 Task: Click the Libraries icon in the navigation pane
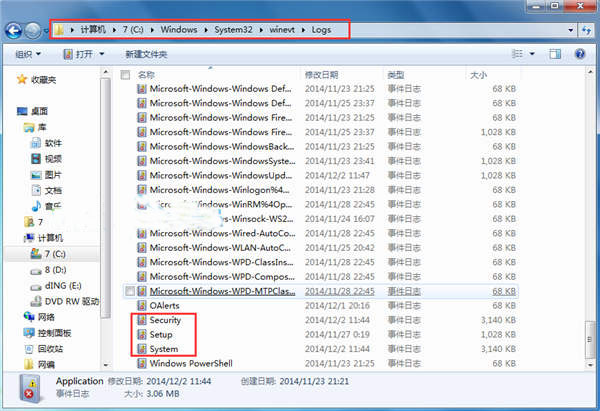[x=29, y=127]
